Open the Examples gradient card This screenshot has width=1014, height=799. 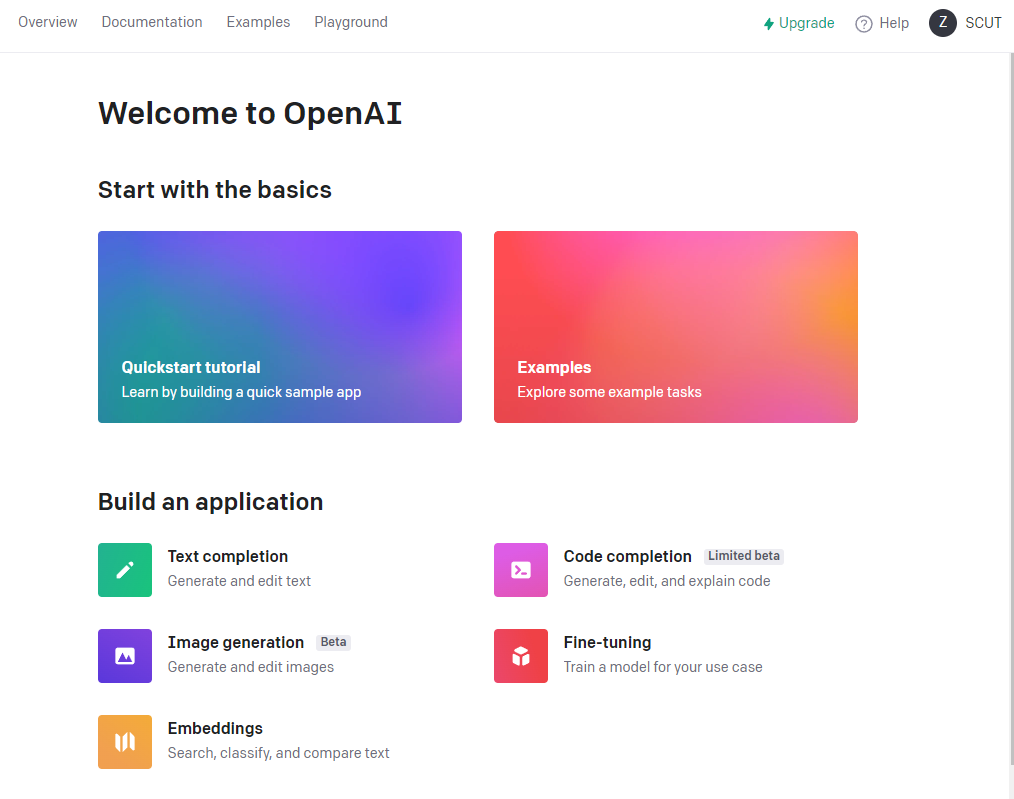point(676,327)
